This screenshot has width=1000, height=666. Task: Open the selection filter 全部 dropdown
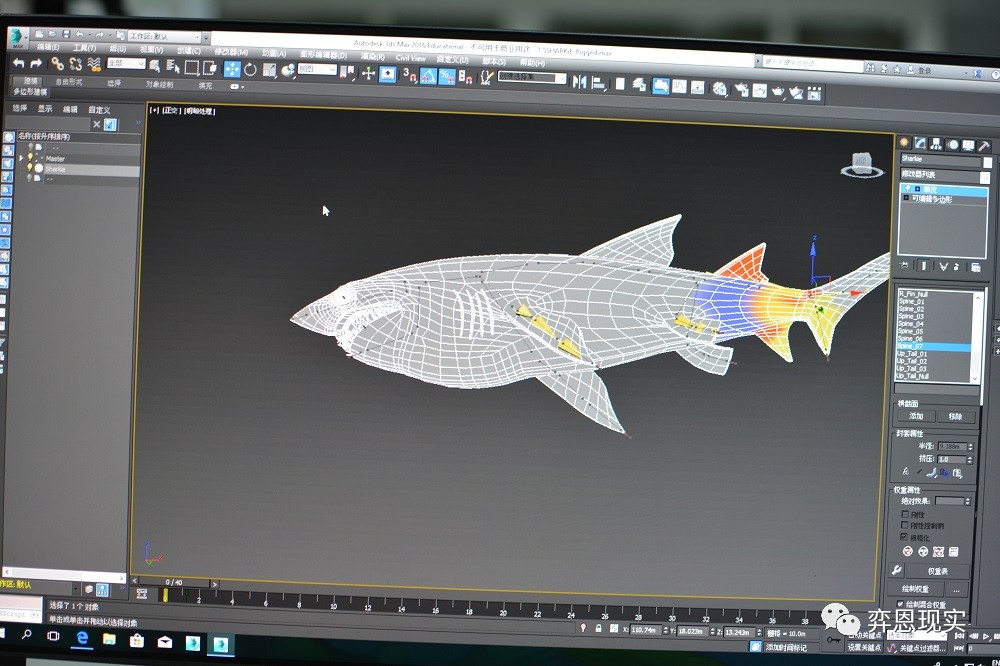point(126,63)
